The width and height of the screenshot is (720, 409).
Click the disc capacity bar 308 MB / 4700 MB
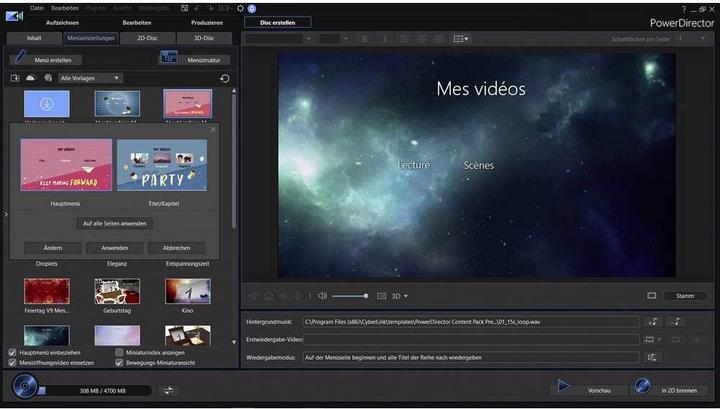coord(94,391)
